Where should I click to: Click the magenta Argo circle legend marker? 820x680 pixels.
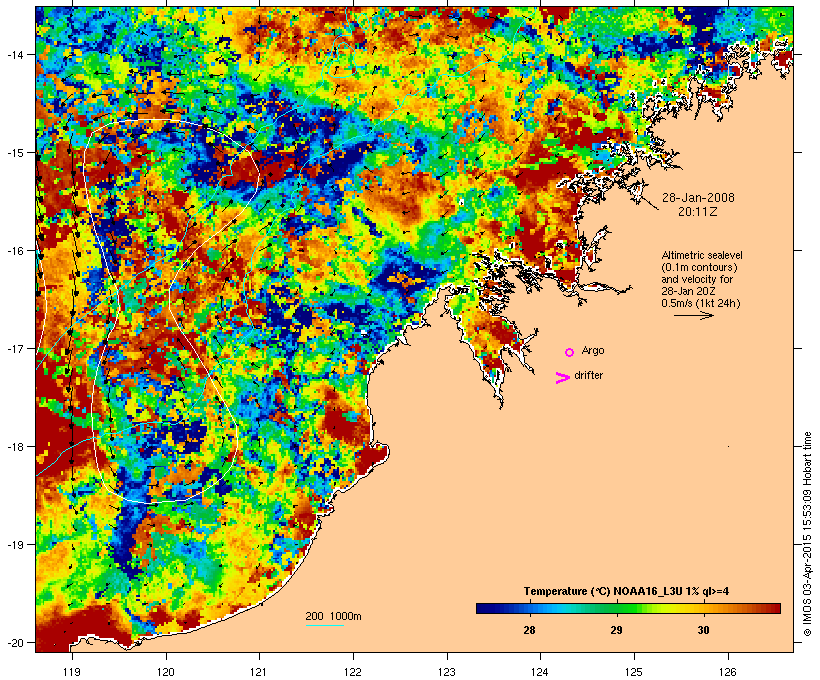point(570,353)
